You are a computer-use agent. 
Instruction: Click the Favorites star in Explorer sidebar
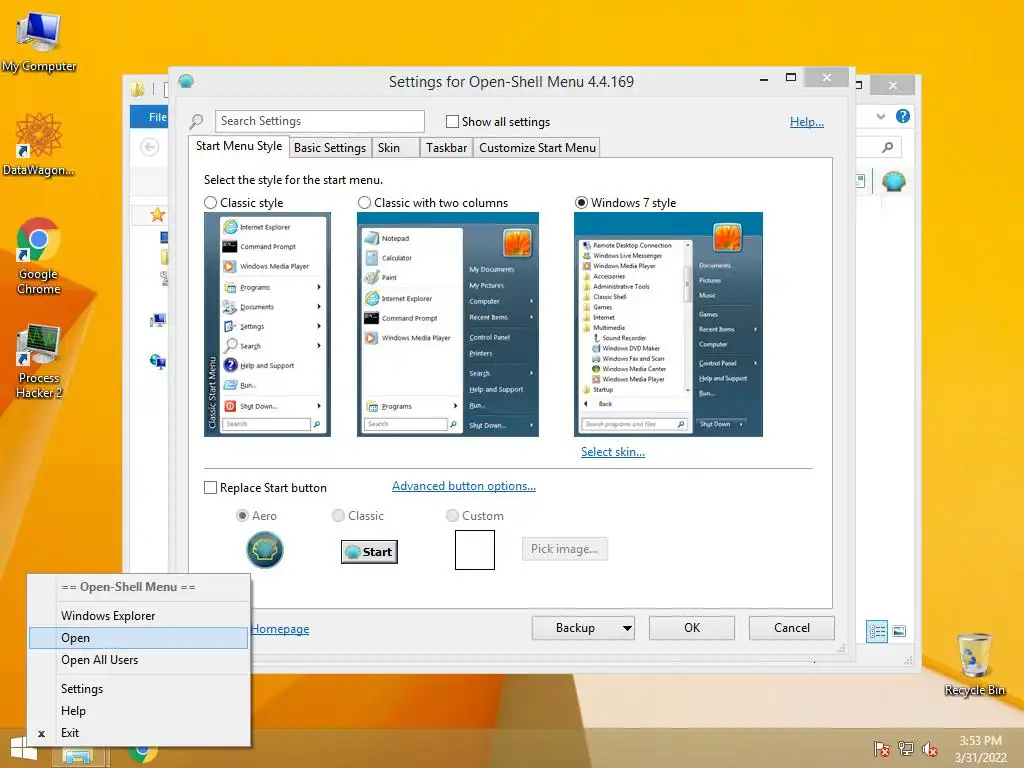coord(157,214)
